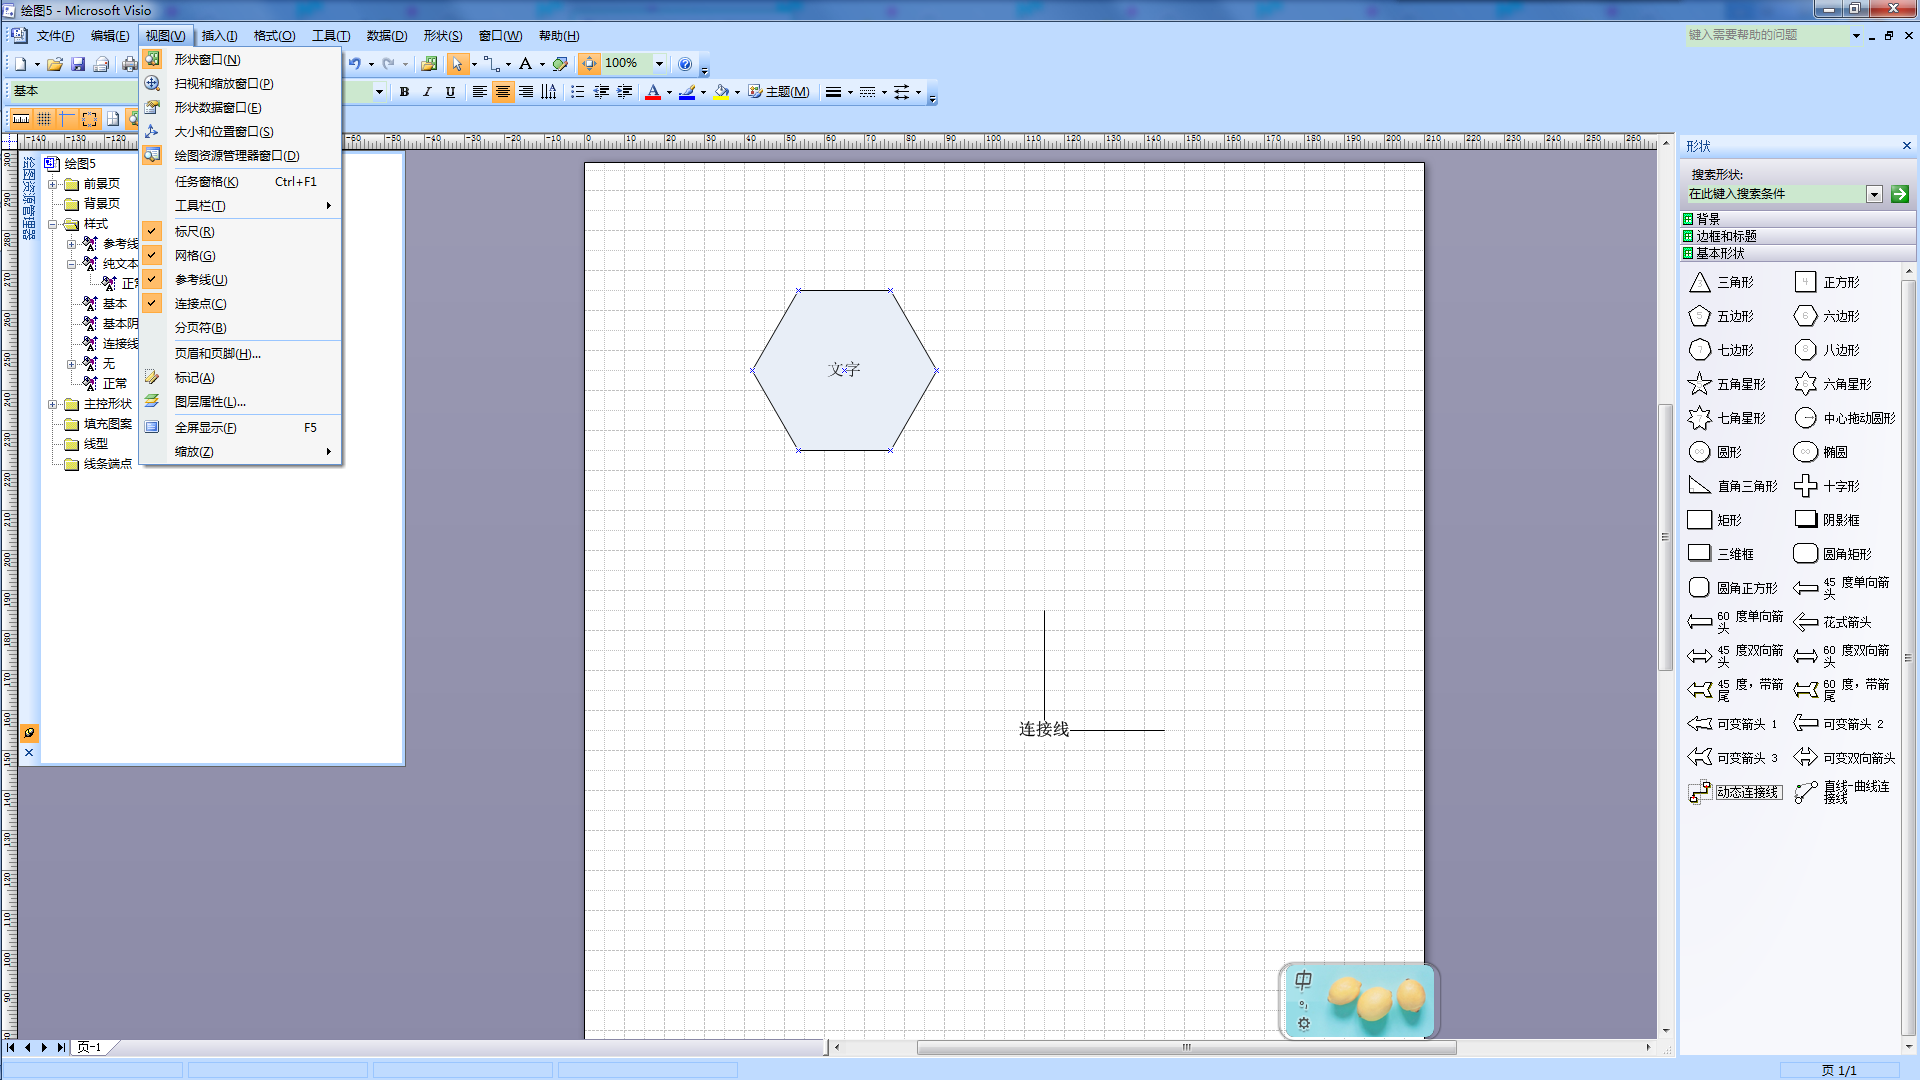Open the 边框和标题 stencil title bar

click(x=1798, y=236)
